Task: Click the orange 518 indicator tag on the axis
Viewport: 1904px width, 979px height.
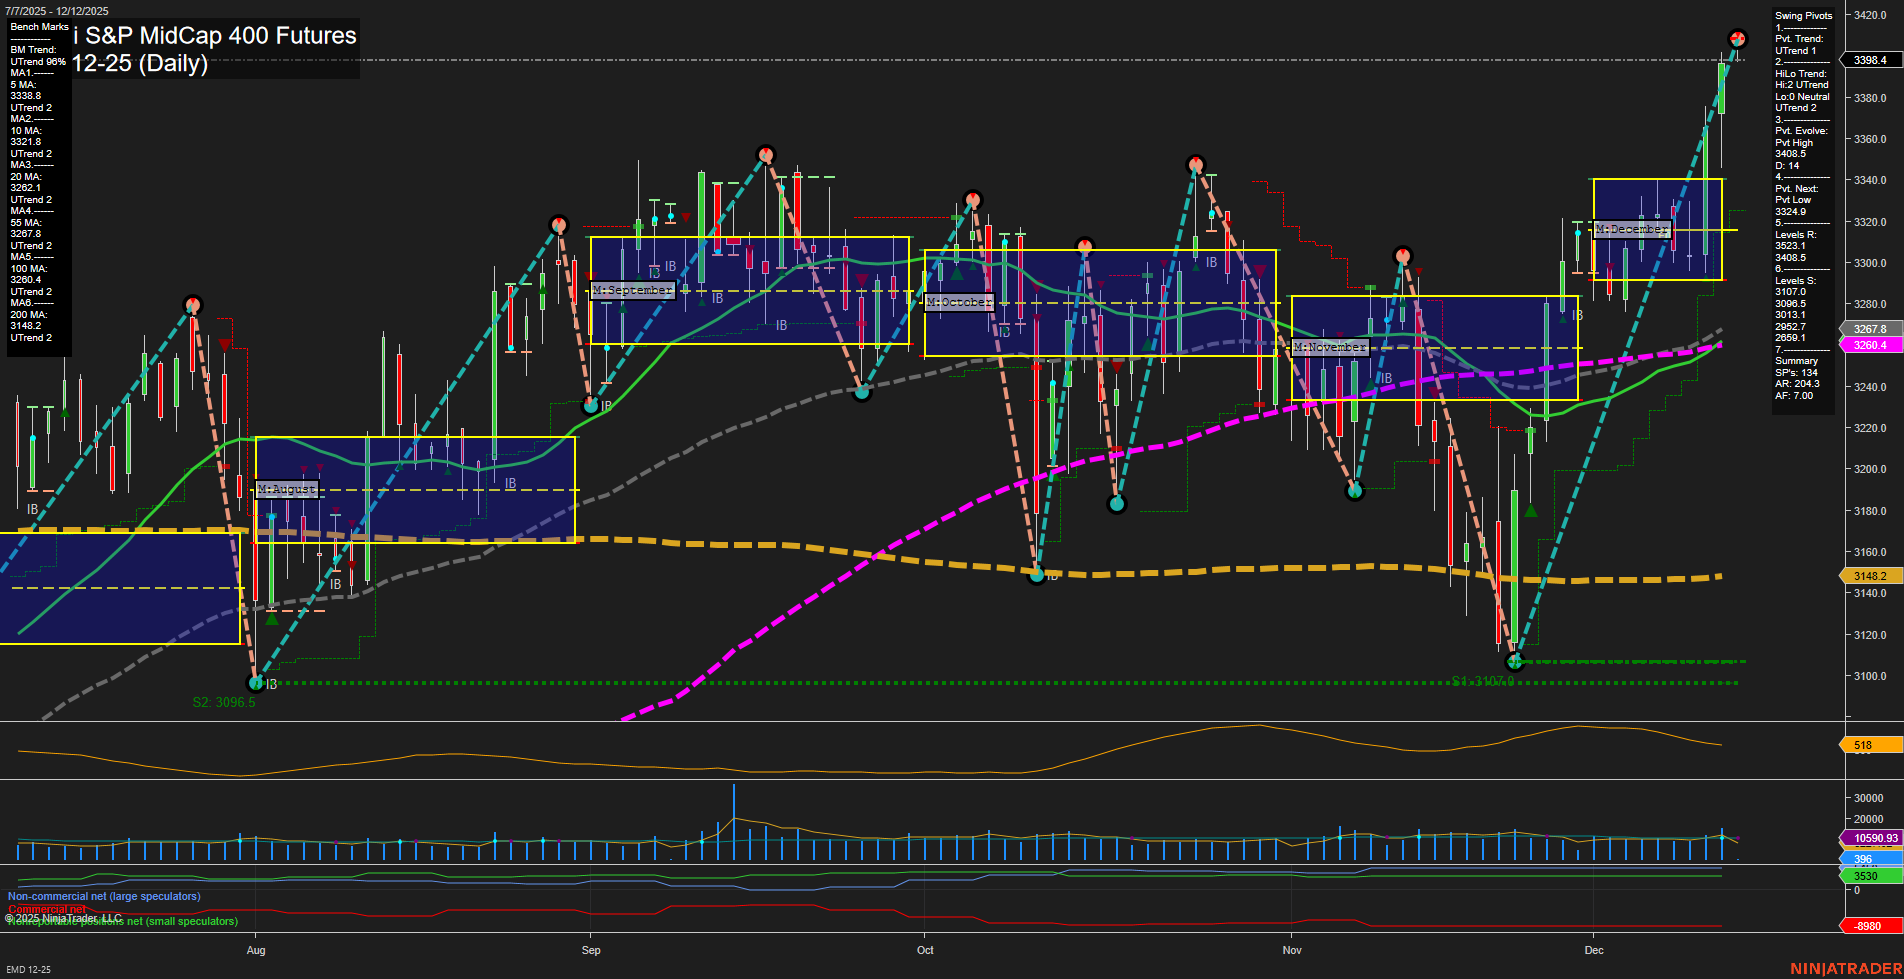Action: 1866,745
